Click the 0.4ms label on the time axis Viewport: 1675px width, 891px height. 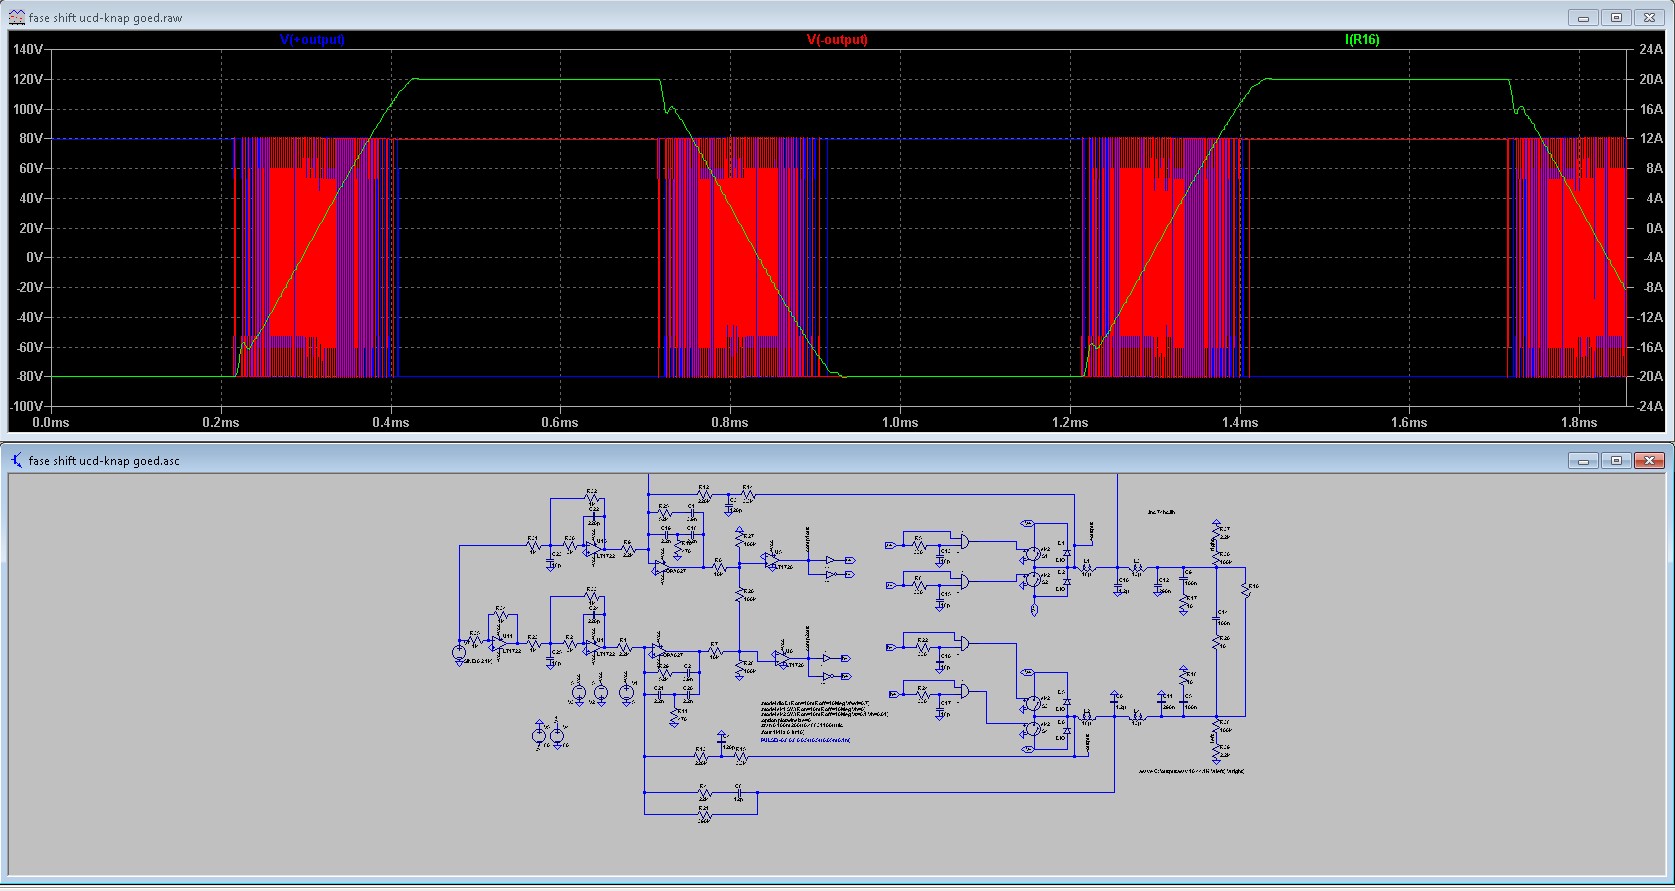pos(390,422)
